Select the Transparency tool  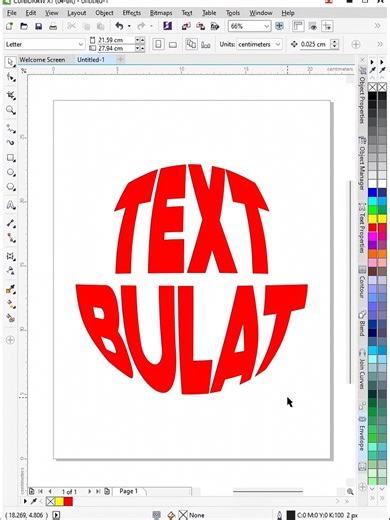tap(11, 270)
